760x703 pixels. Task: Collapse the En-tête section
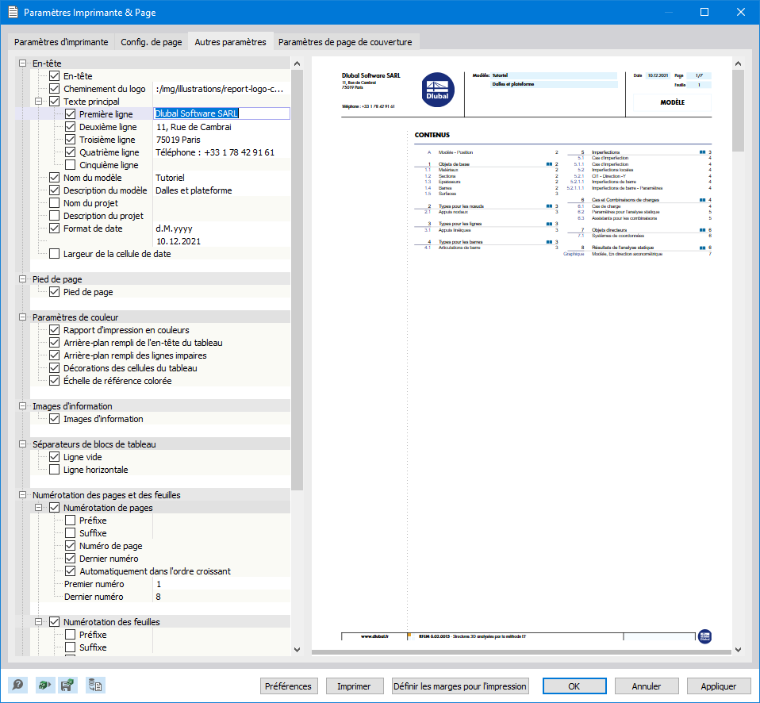pos(22,63)
